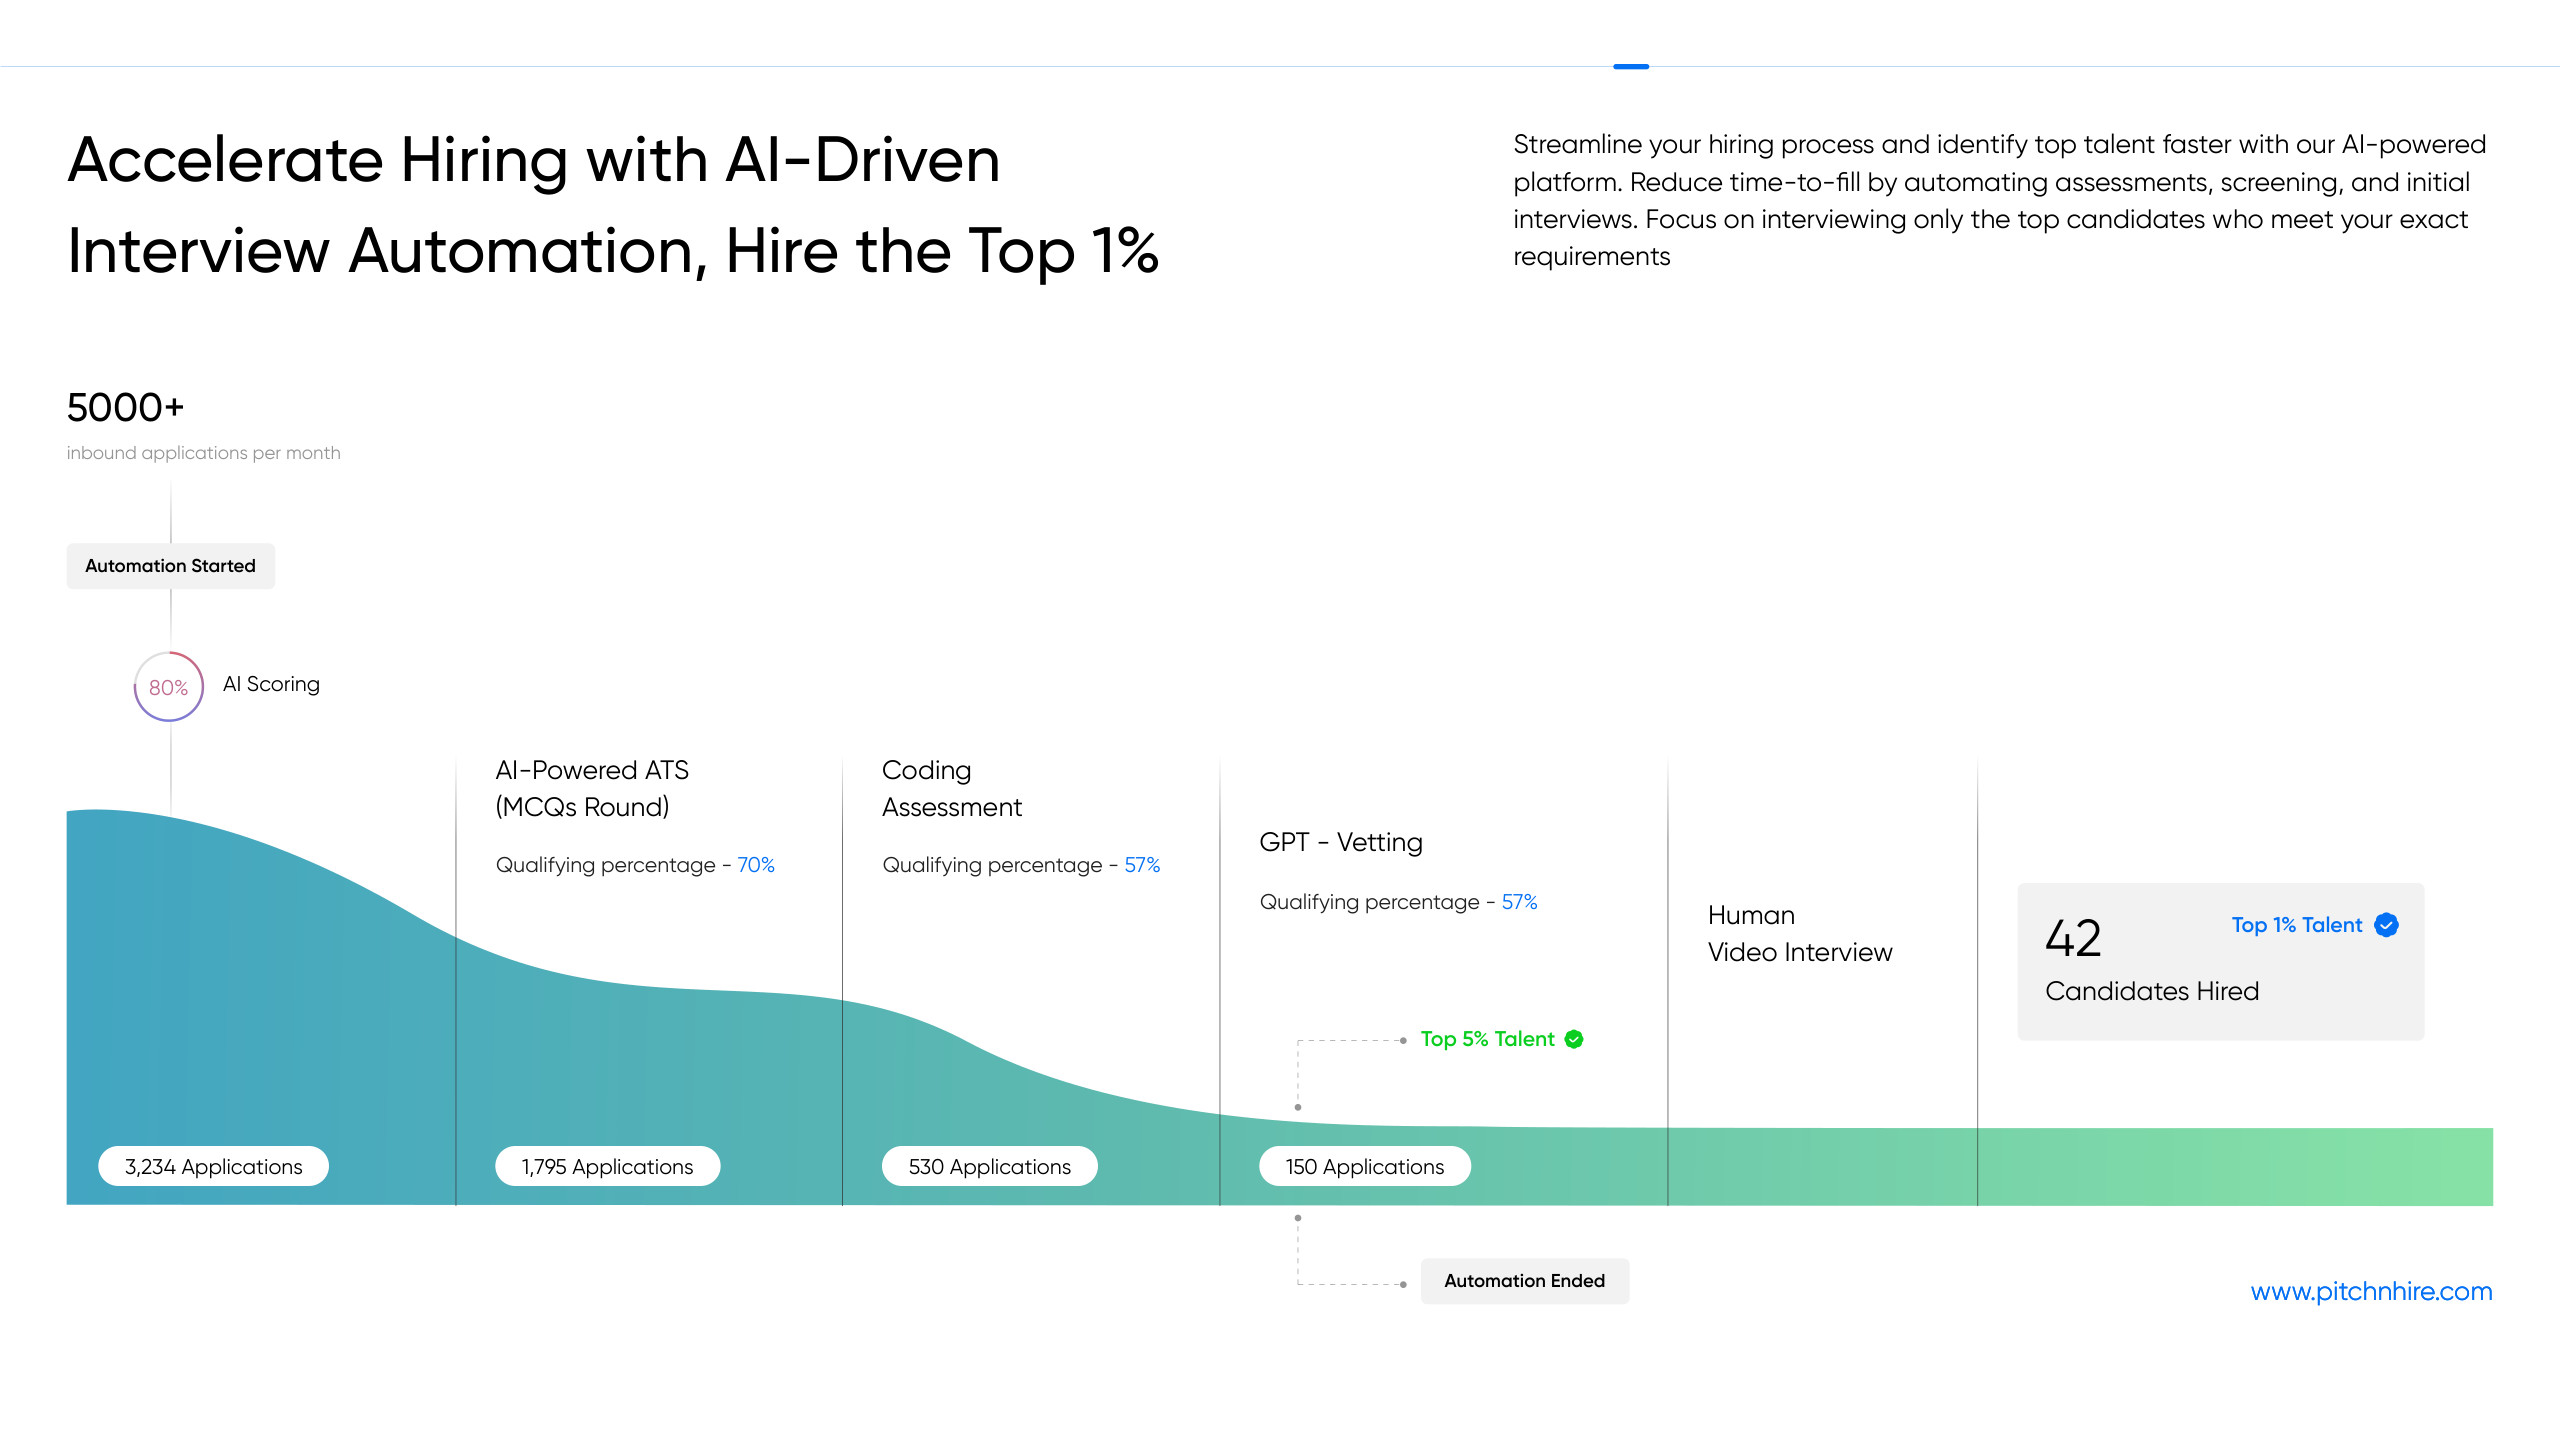Click the 57% value under GPT - Vetting
Screen dimensions: 2560x1440
pyautogui.click(x=1519, y=902)
